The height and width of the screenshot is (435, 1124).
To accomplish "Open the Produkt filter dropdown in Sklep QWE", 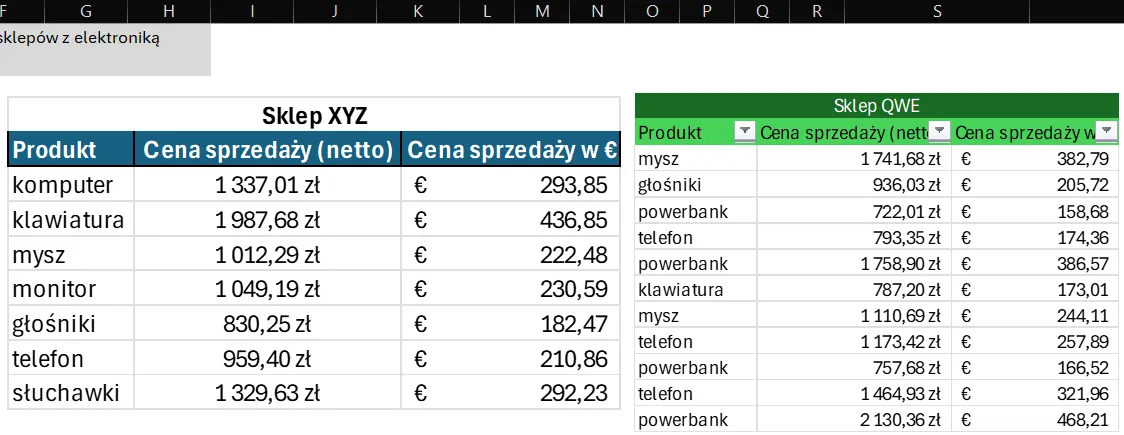I will click(744, 132).
